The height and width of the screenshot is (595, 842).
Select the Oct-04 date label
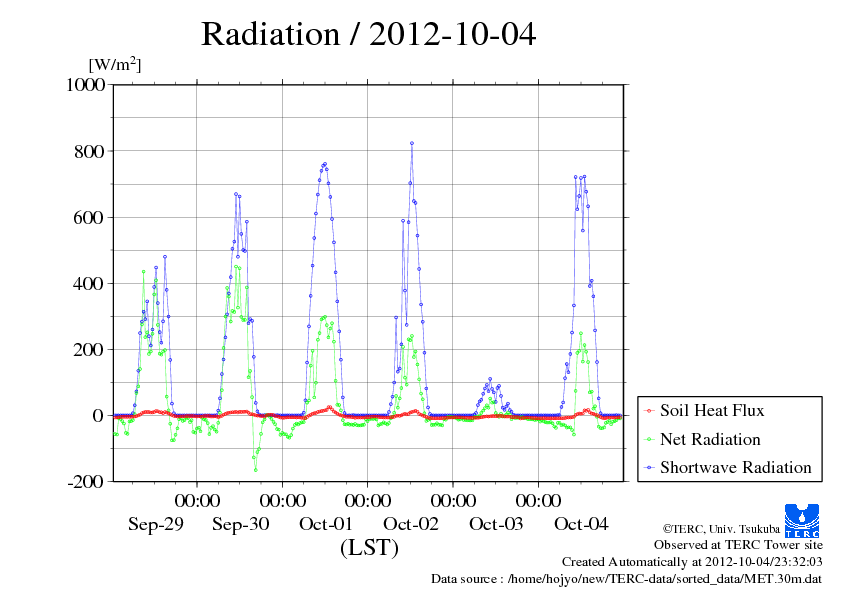tap(581, 524)
